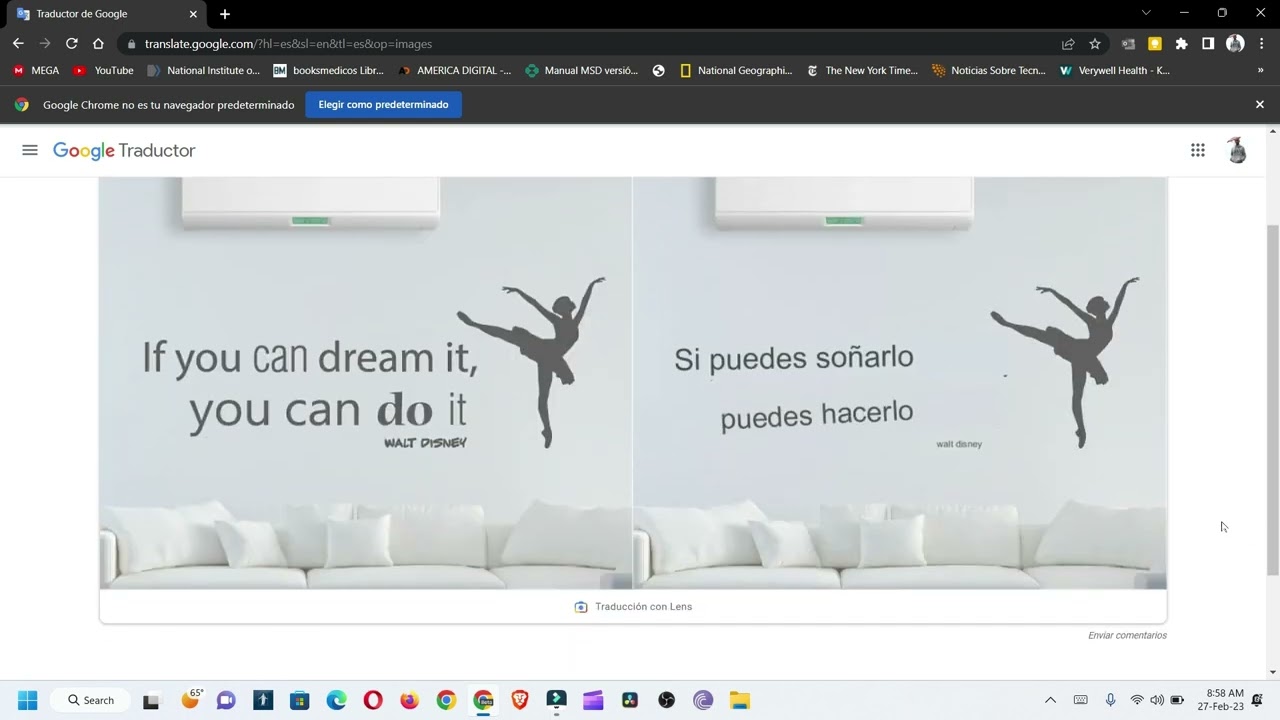The width and height of the screenshot is (1280, 720).
Task: Open the National Geographic bookmark
Action: (736, 71)
